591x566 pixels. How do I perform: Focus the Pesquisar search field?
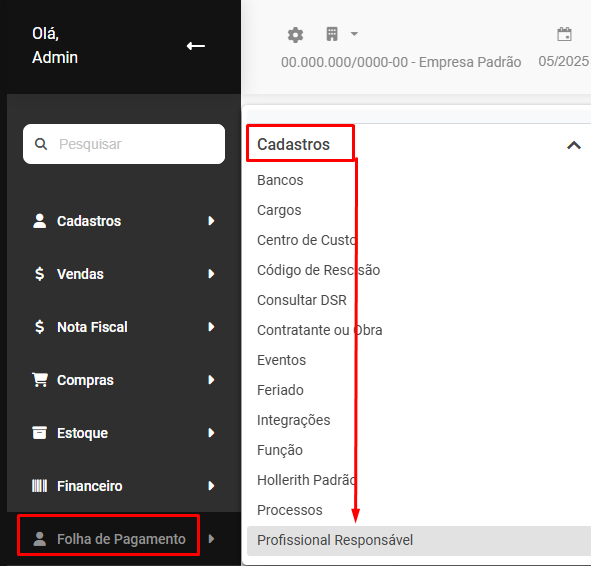124,144
